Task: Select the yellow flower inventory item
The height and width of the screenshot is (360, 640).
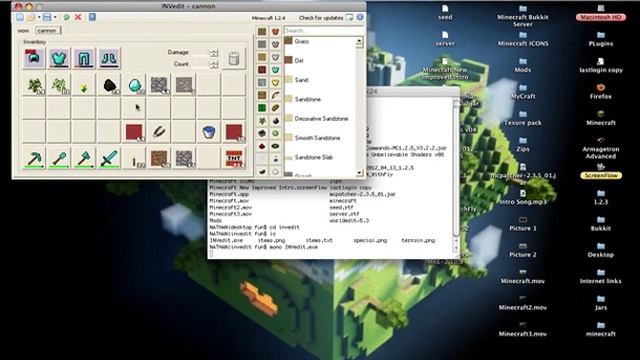Action: (84, 86)
